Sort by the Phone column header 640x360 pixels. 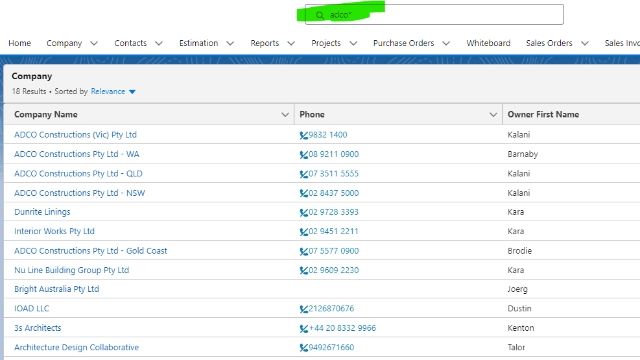pos(312,115)
